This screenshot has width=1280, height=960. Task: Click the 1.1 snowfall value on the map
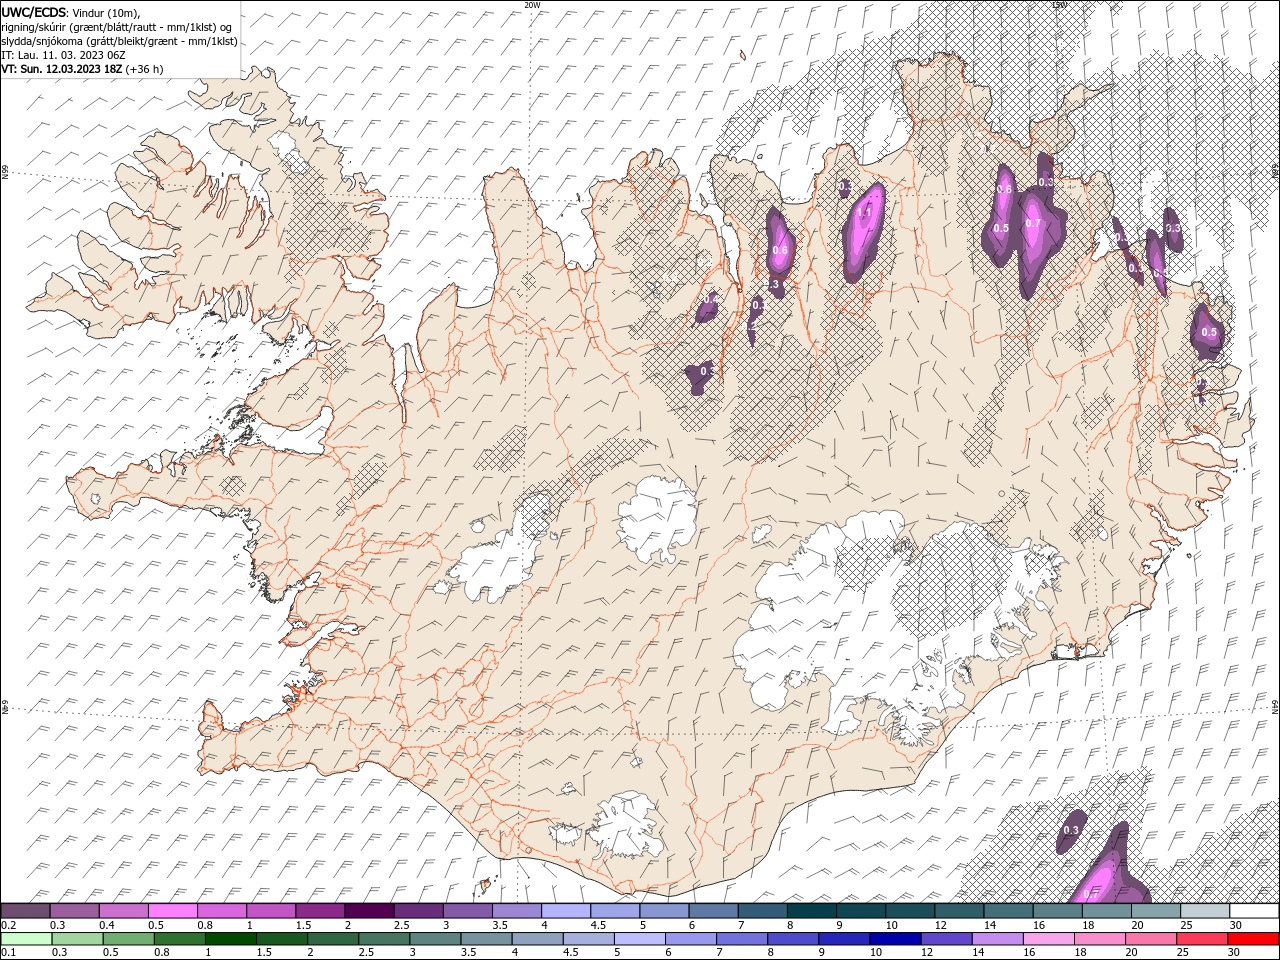pos(864,213)
